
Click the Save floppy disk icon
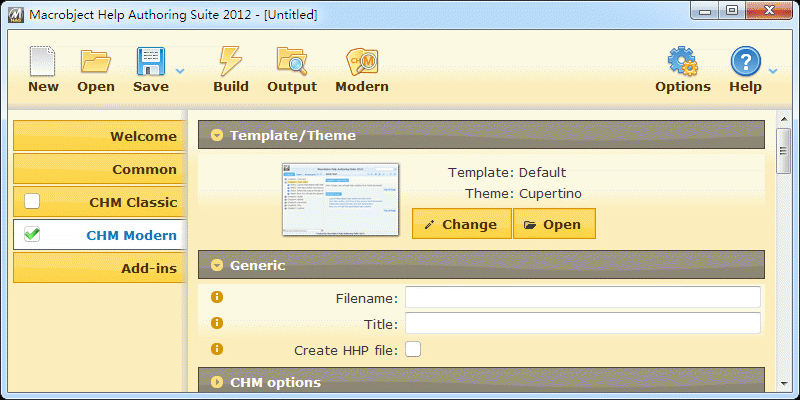click(x=151, y=61)
